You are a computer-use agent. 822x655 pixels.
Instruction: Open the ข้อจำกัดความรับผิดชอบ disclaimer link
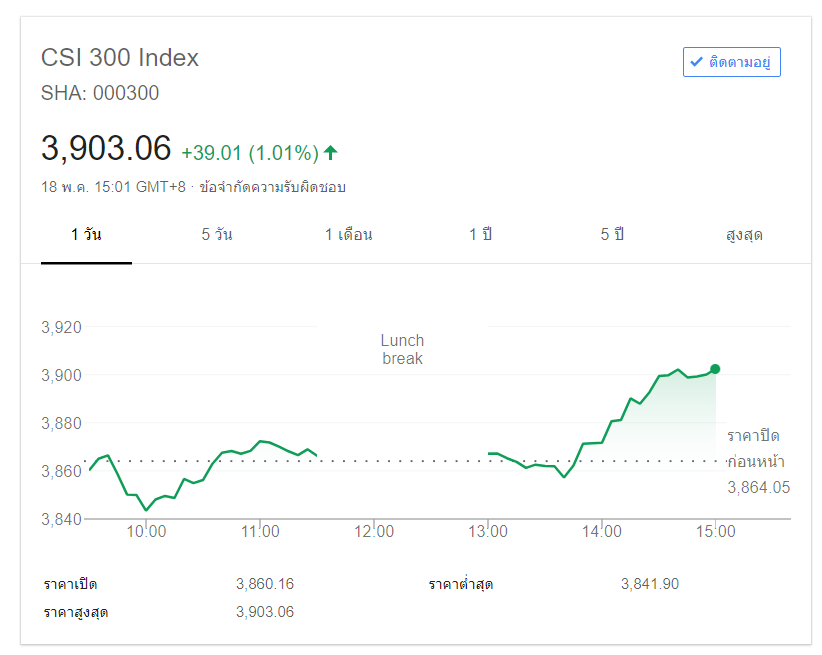pyautogui.click(x=272, y=187)
